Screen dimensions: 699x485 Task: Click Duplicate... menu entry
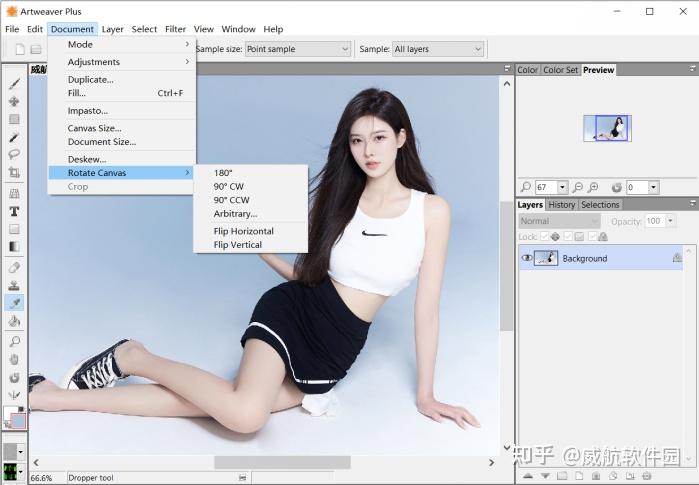[x=121, y=79]
